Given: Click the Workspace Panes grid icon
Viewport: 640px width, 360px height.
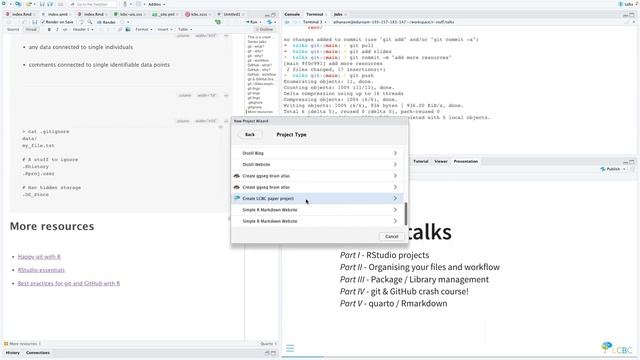Looking at the screenshot, I should [x=139, y=4].
